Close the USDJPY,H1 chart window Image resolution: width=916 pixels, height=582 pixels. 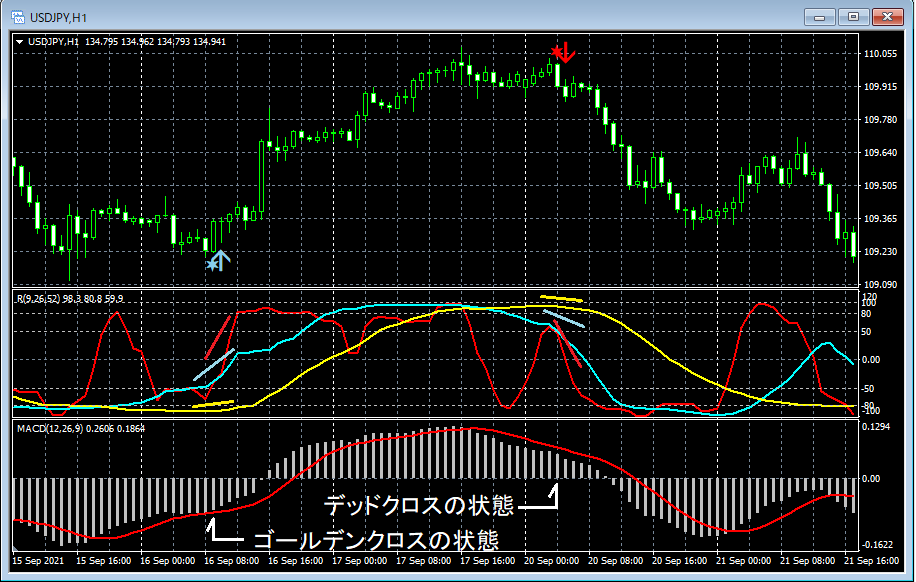click(887, 17)
